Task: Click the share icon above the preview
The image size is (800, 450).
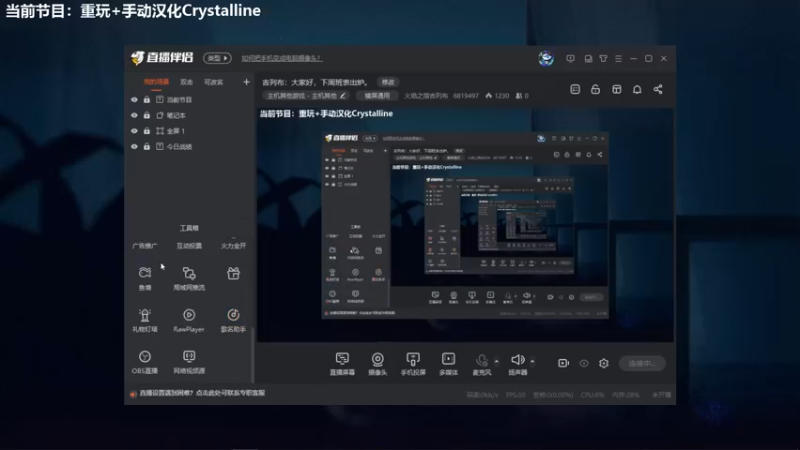Action: click(658, 89)
